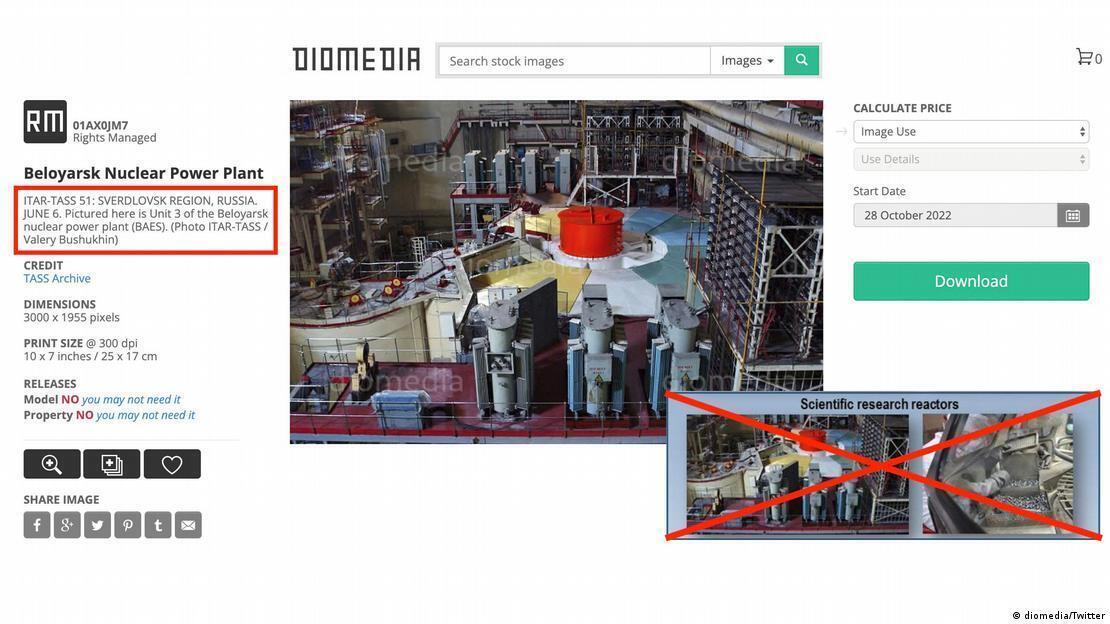1110x624 pixels.
Task: Share image on Facebook
Action: click(37, 525)
